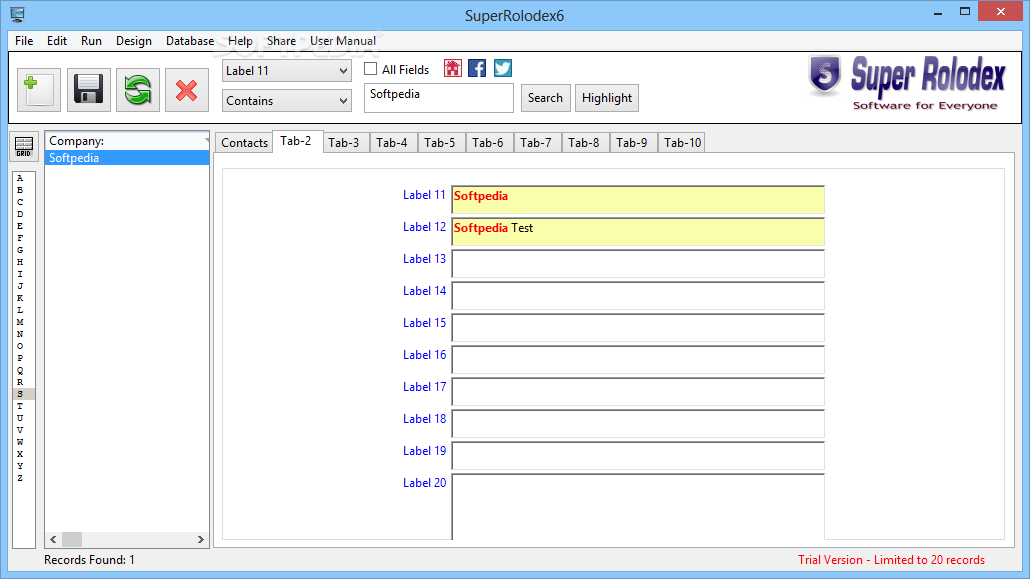Save record using the floppy disk icon

click(88, 89)
